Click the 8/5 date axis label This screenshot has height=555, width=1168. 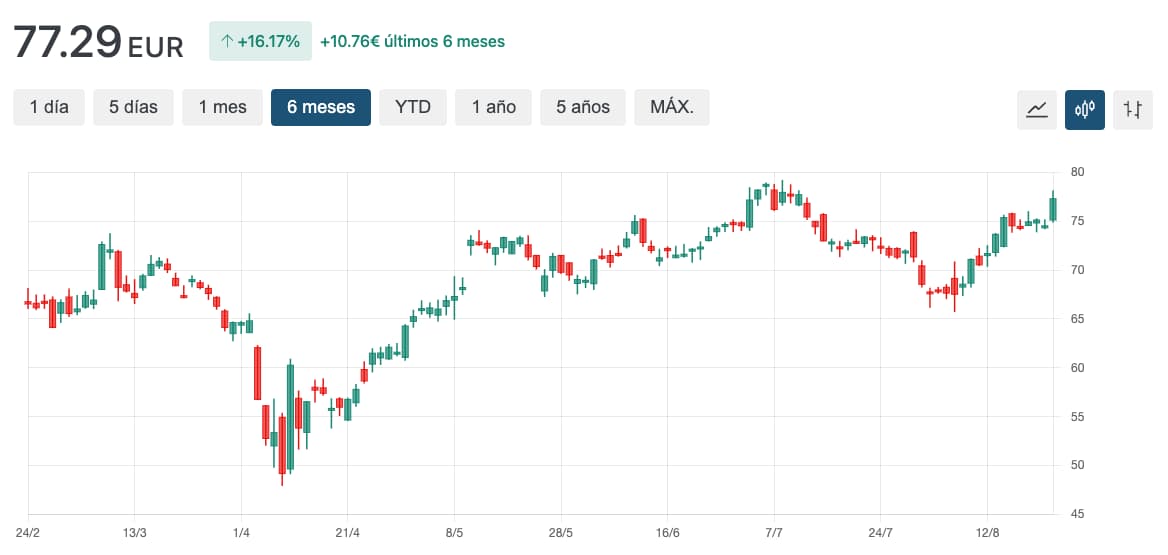tap(454, 533)
